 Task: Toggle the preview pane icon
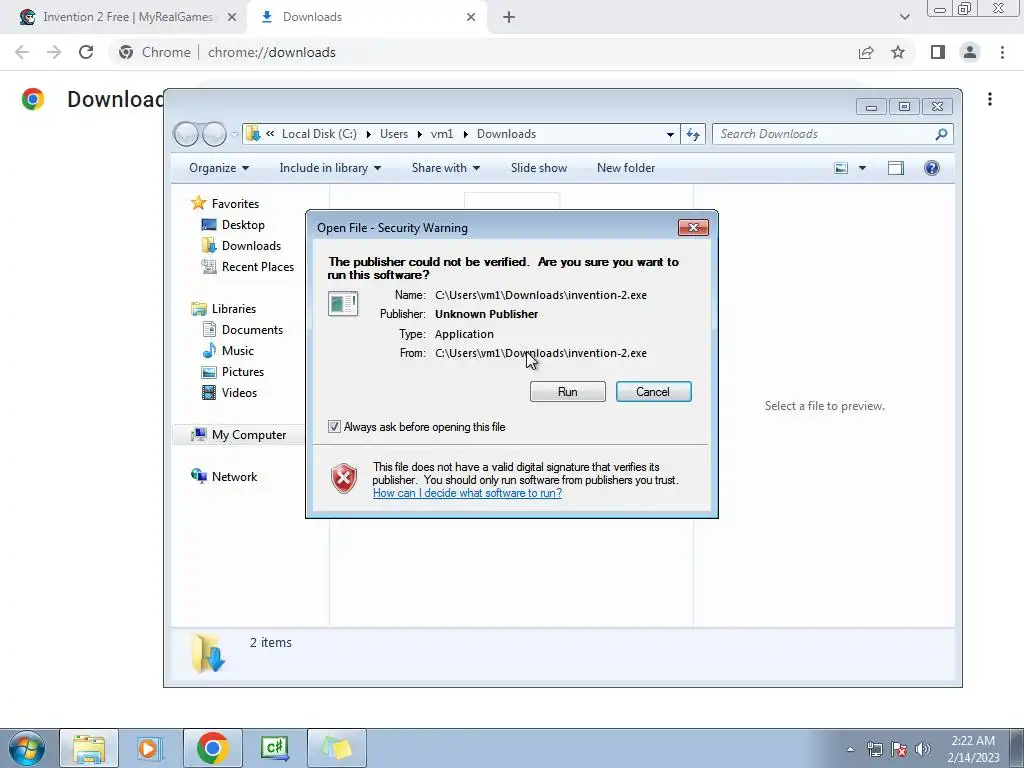(x=895, y=168)
